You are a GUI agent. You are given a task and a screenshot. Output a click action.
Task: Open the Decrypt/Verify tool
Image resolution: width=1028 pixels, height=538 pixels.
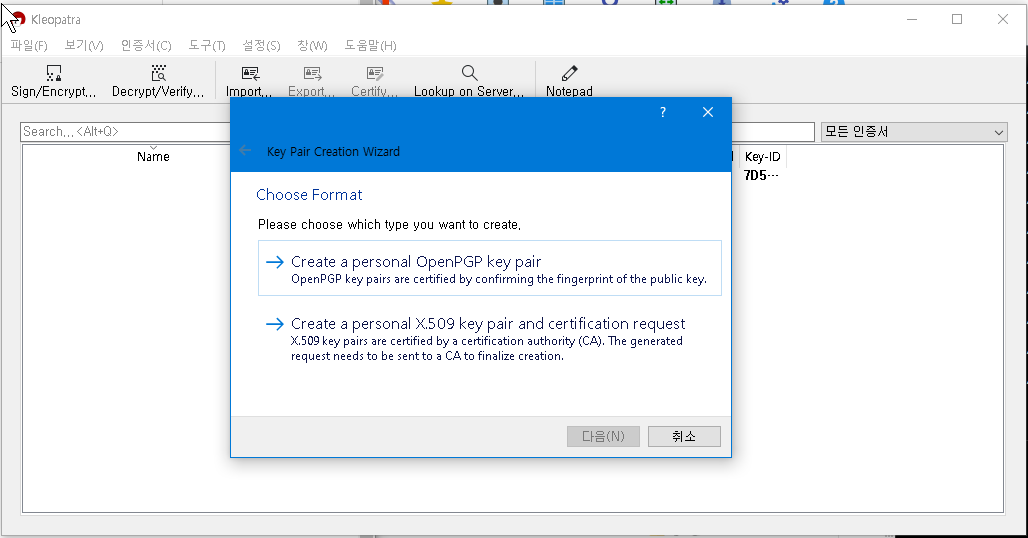158,81
